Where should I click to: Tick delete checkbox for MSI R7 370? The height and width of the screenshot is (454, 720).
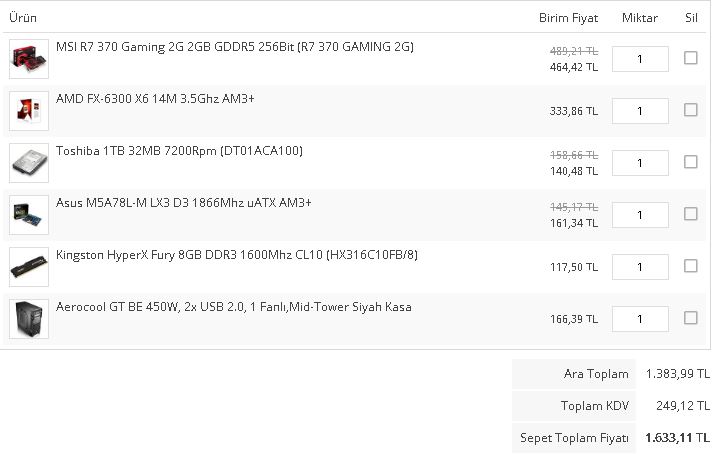[690, 58]
